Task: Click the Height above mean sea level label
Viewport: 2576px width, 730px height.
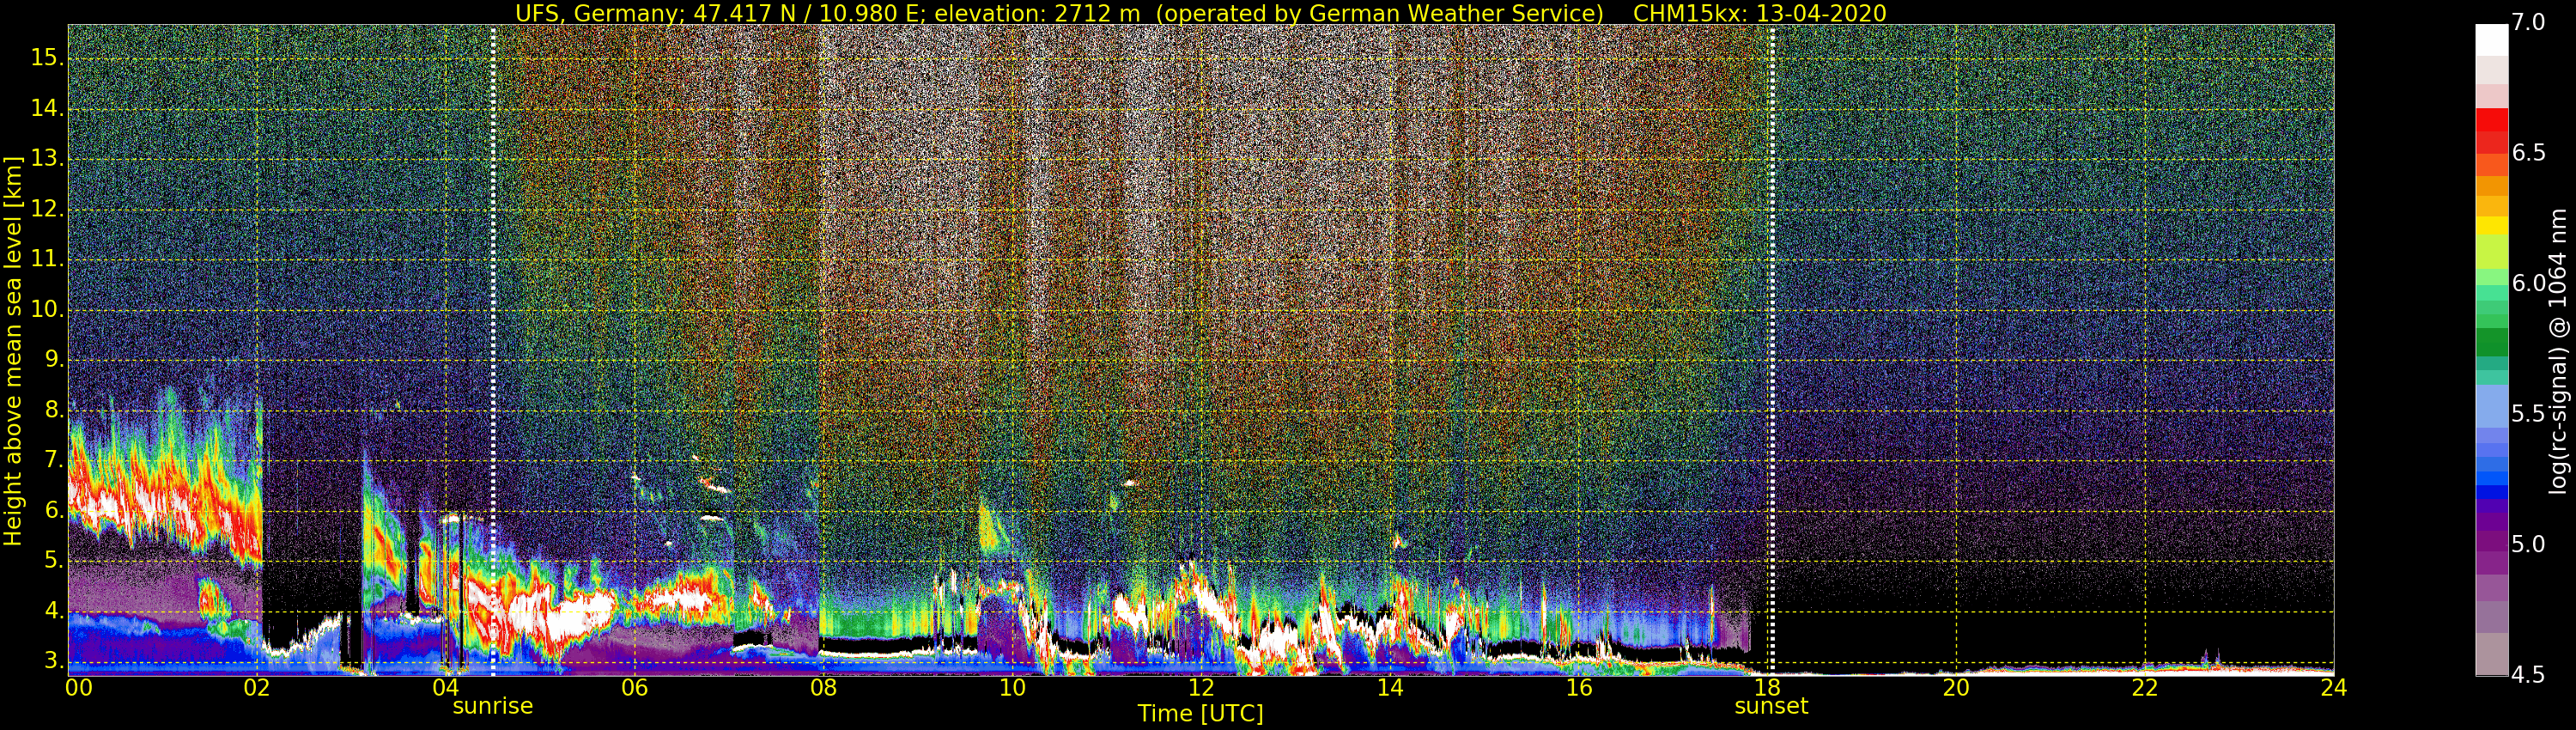Action: [x=13, y=350]
